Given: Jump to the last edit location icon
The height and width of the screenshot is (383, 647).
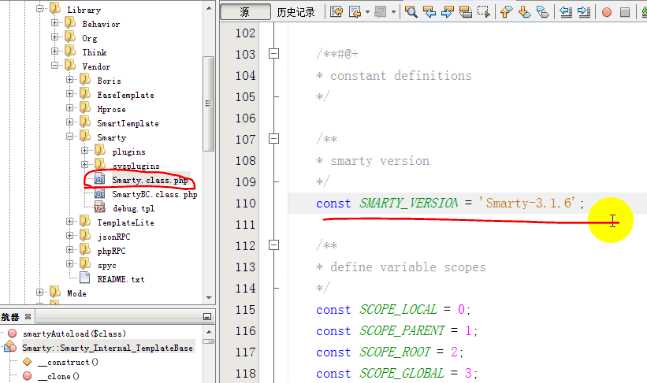Looking at the screenshot, I should 336,12.
